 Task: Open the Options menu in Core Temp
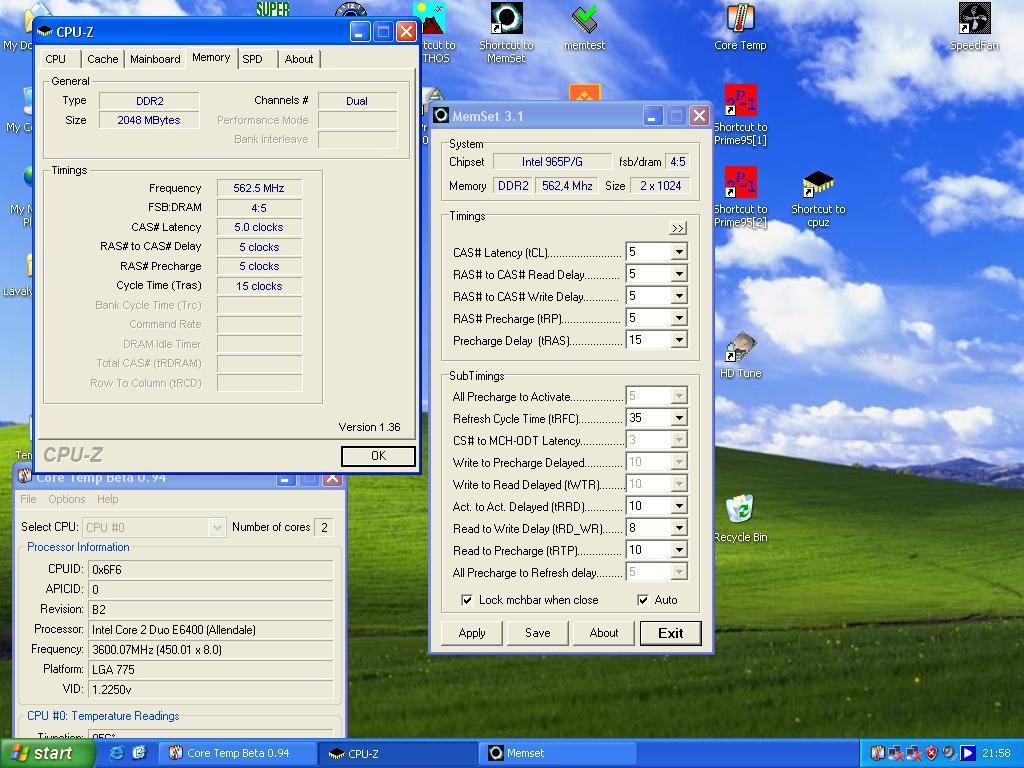coord(67,499)
